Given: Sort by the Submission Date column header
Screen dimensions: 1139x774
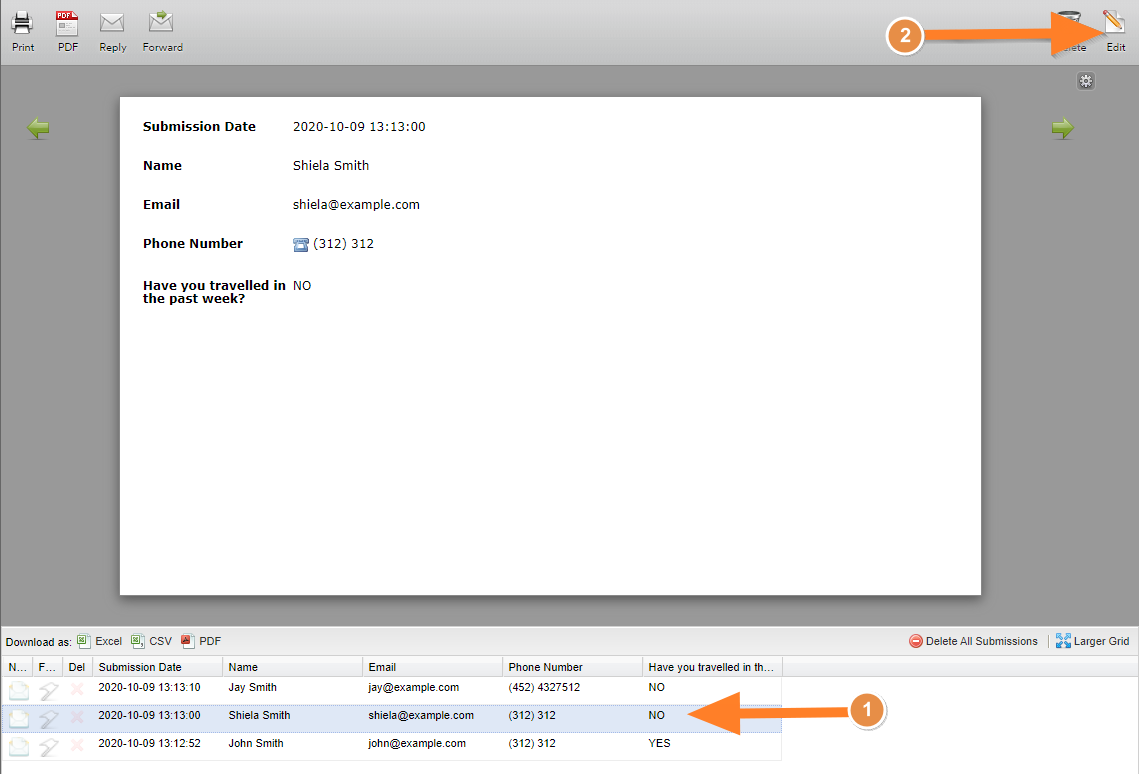Looking at the screenshot, I should (140, 667).
